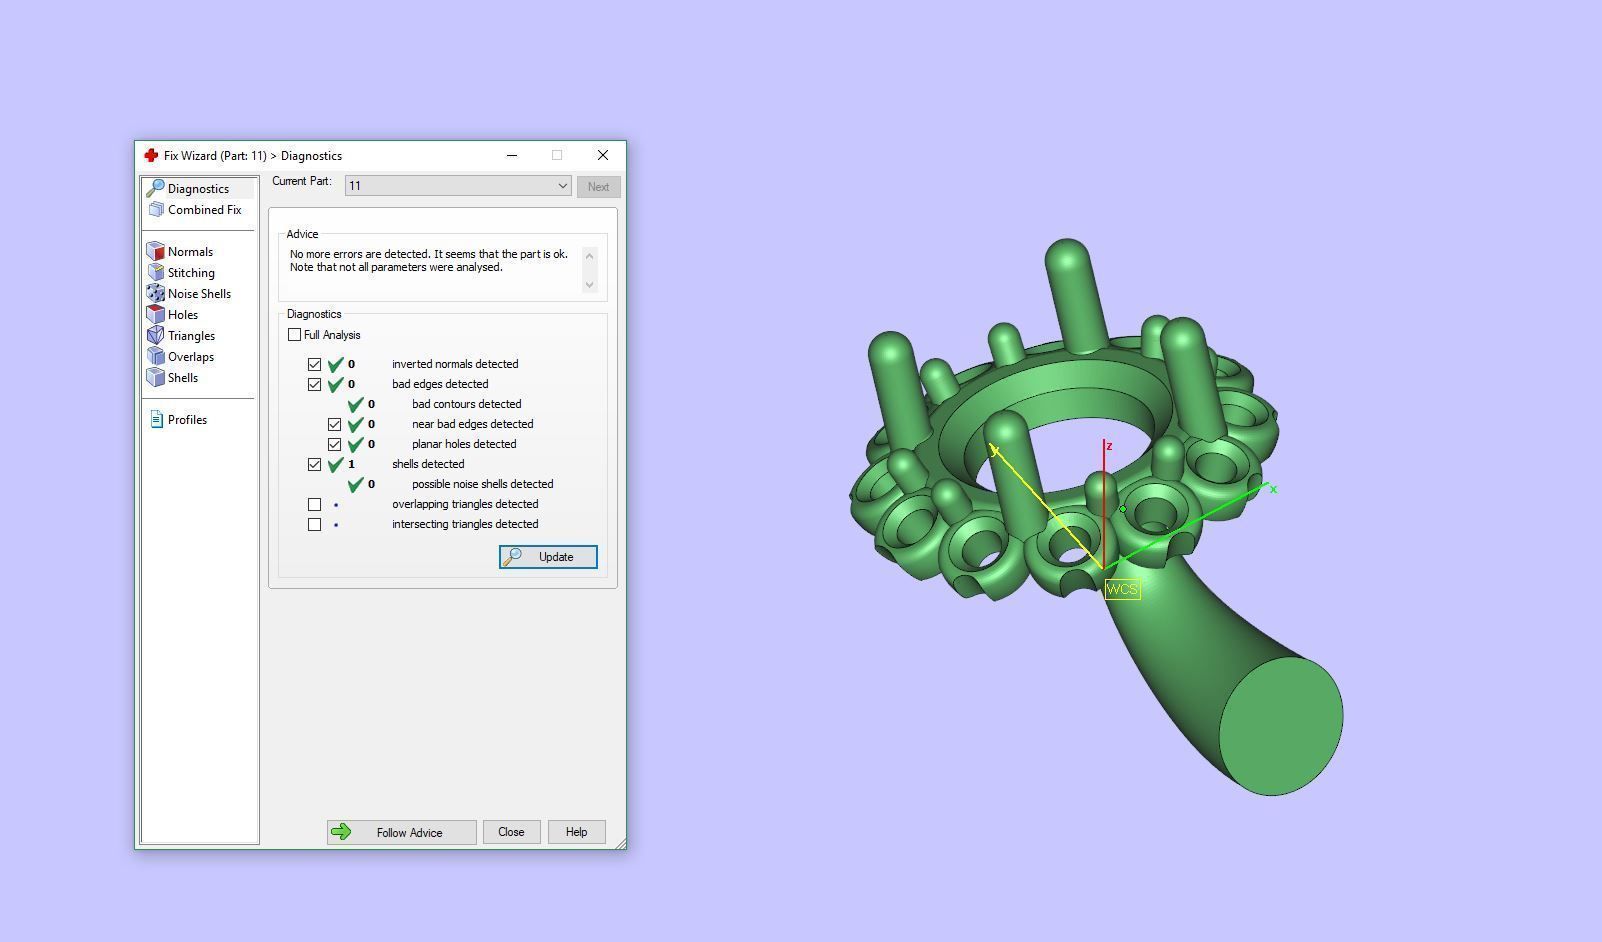Viewport: 1602px width, 942px height.
Task: Switch to the Stitching page
Action: 191,273
